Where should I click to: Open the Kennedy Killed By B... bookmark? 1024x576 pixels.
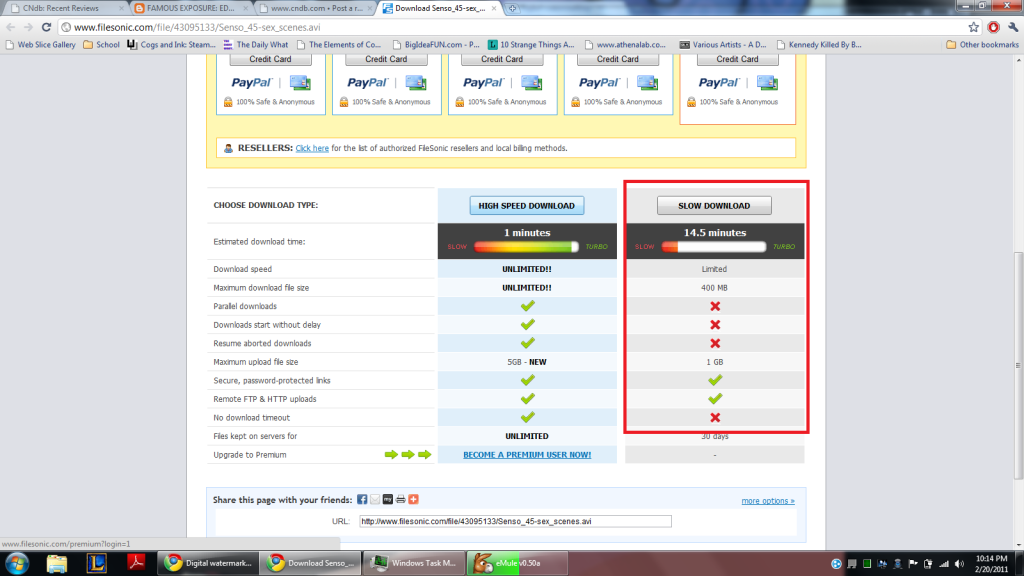819,45
